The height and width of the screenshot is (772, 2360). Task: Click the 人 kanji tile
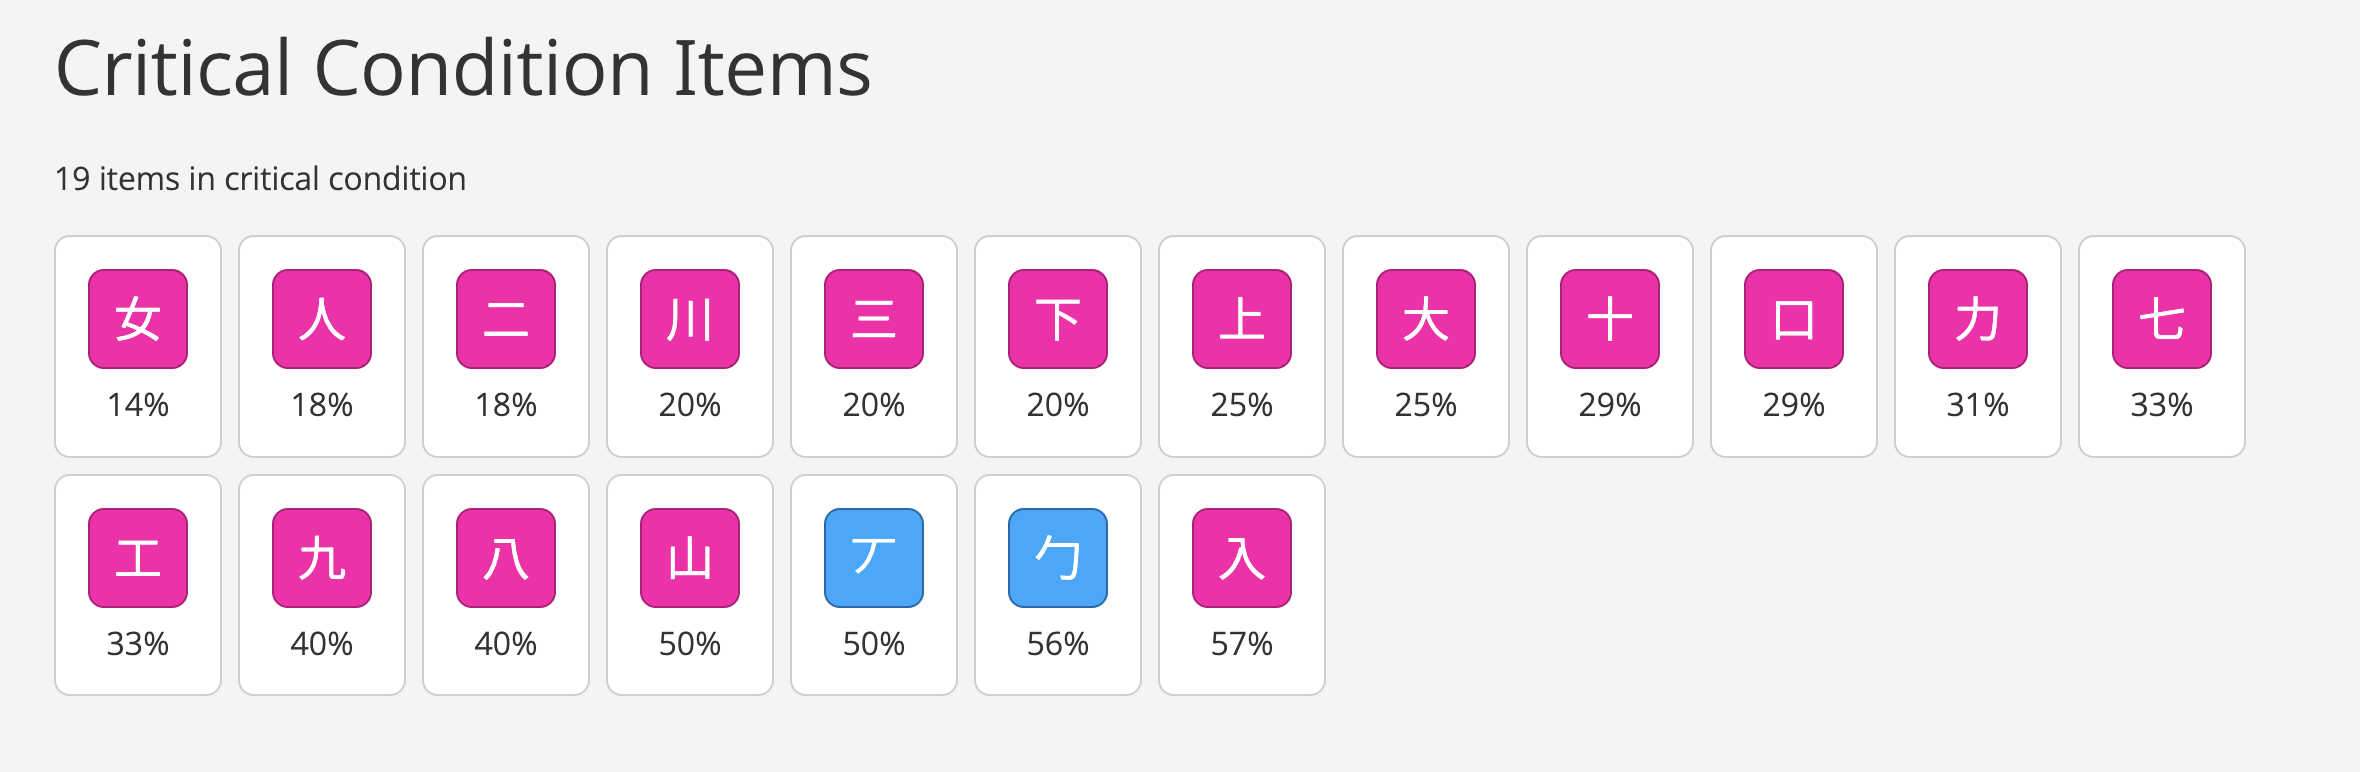point(322,319)
